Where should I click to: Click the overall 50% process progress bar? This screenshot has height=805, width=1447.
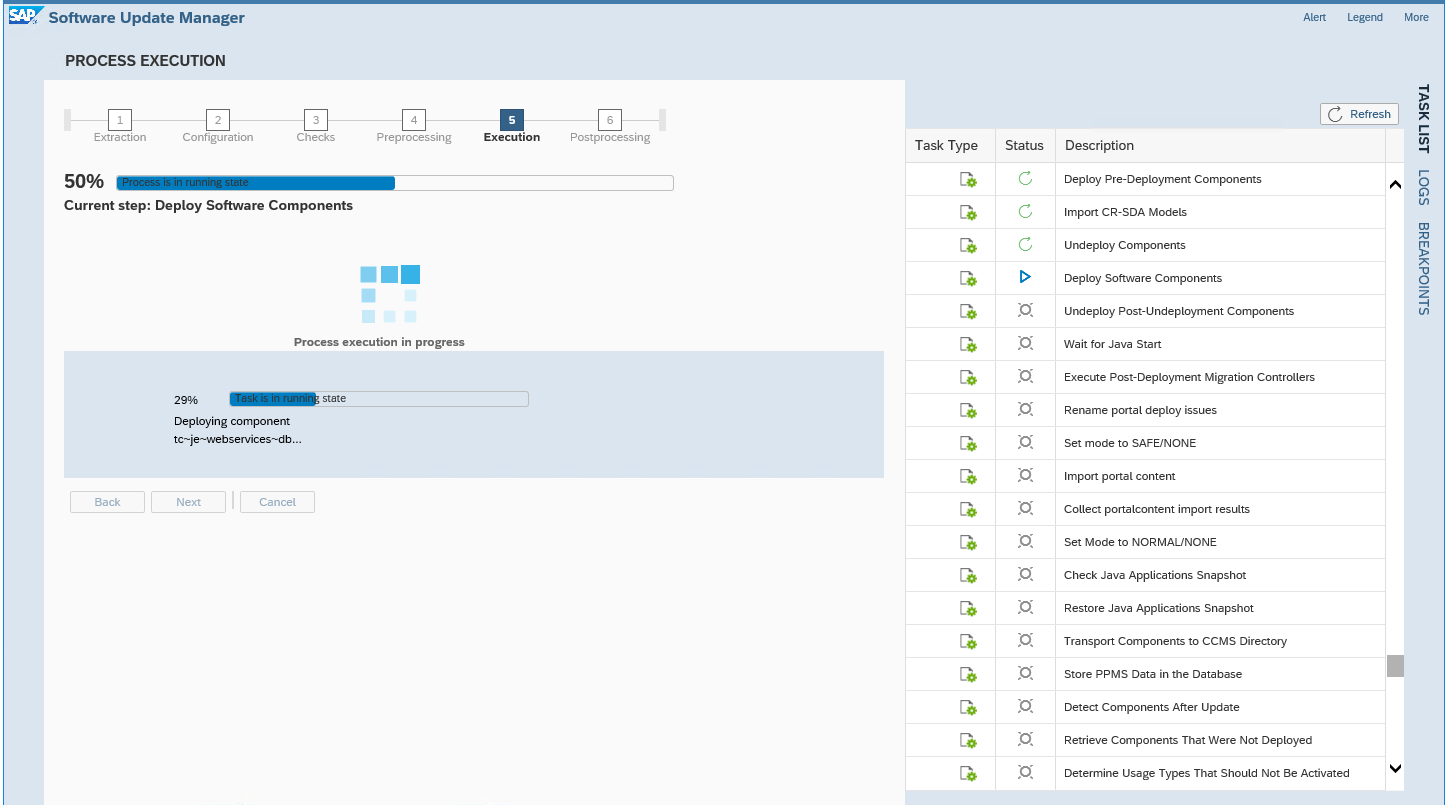(395, 183)
